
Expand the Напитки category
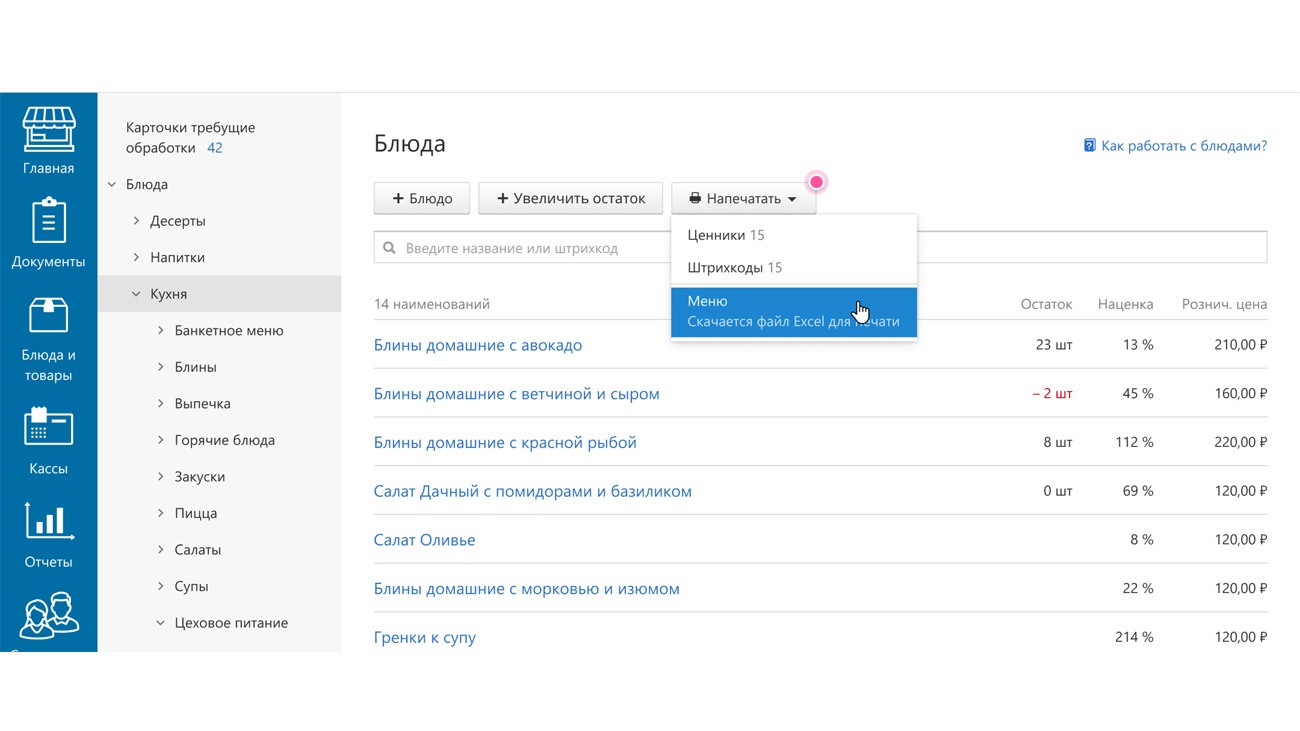(x=137, y=257)
